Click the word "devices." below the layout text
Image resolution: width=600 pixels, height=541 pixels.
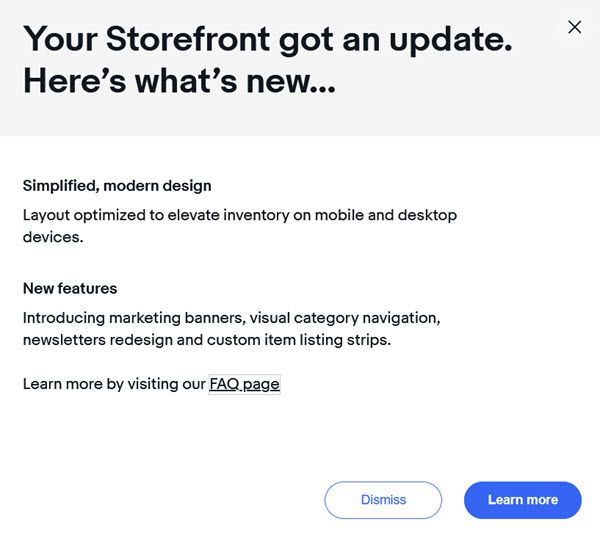point(53,237)
